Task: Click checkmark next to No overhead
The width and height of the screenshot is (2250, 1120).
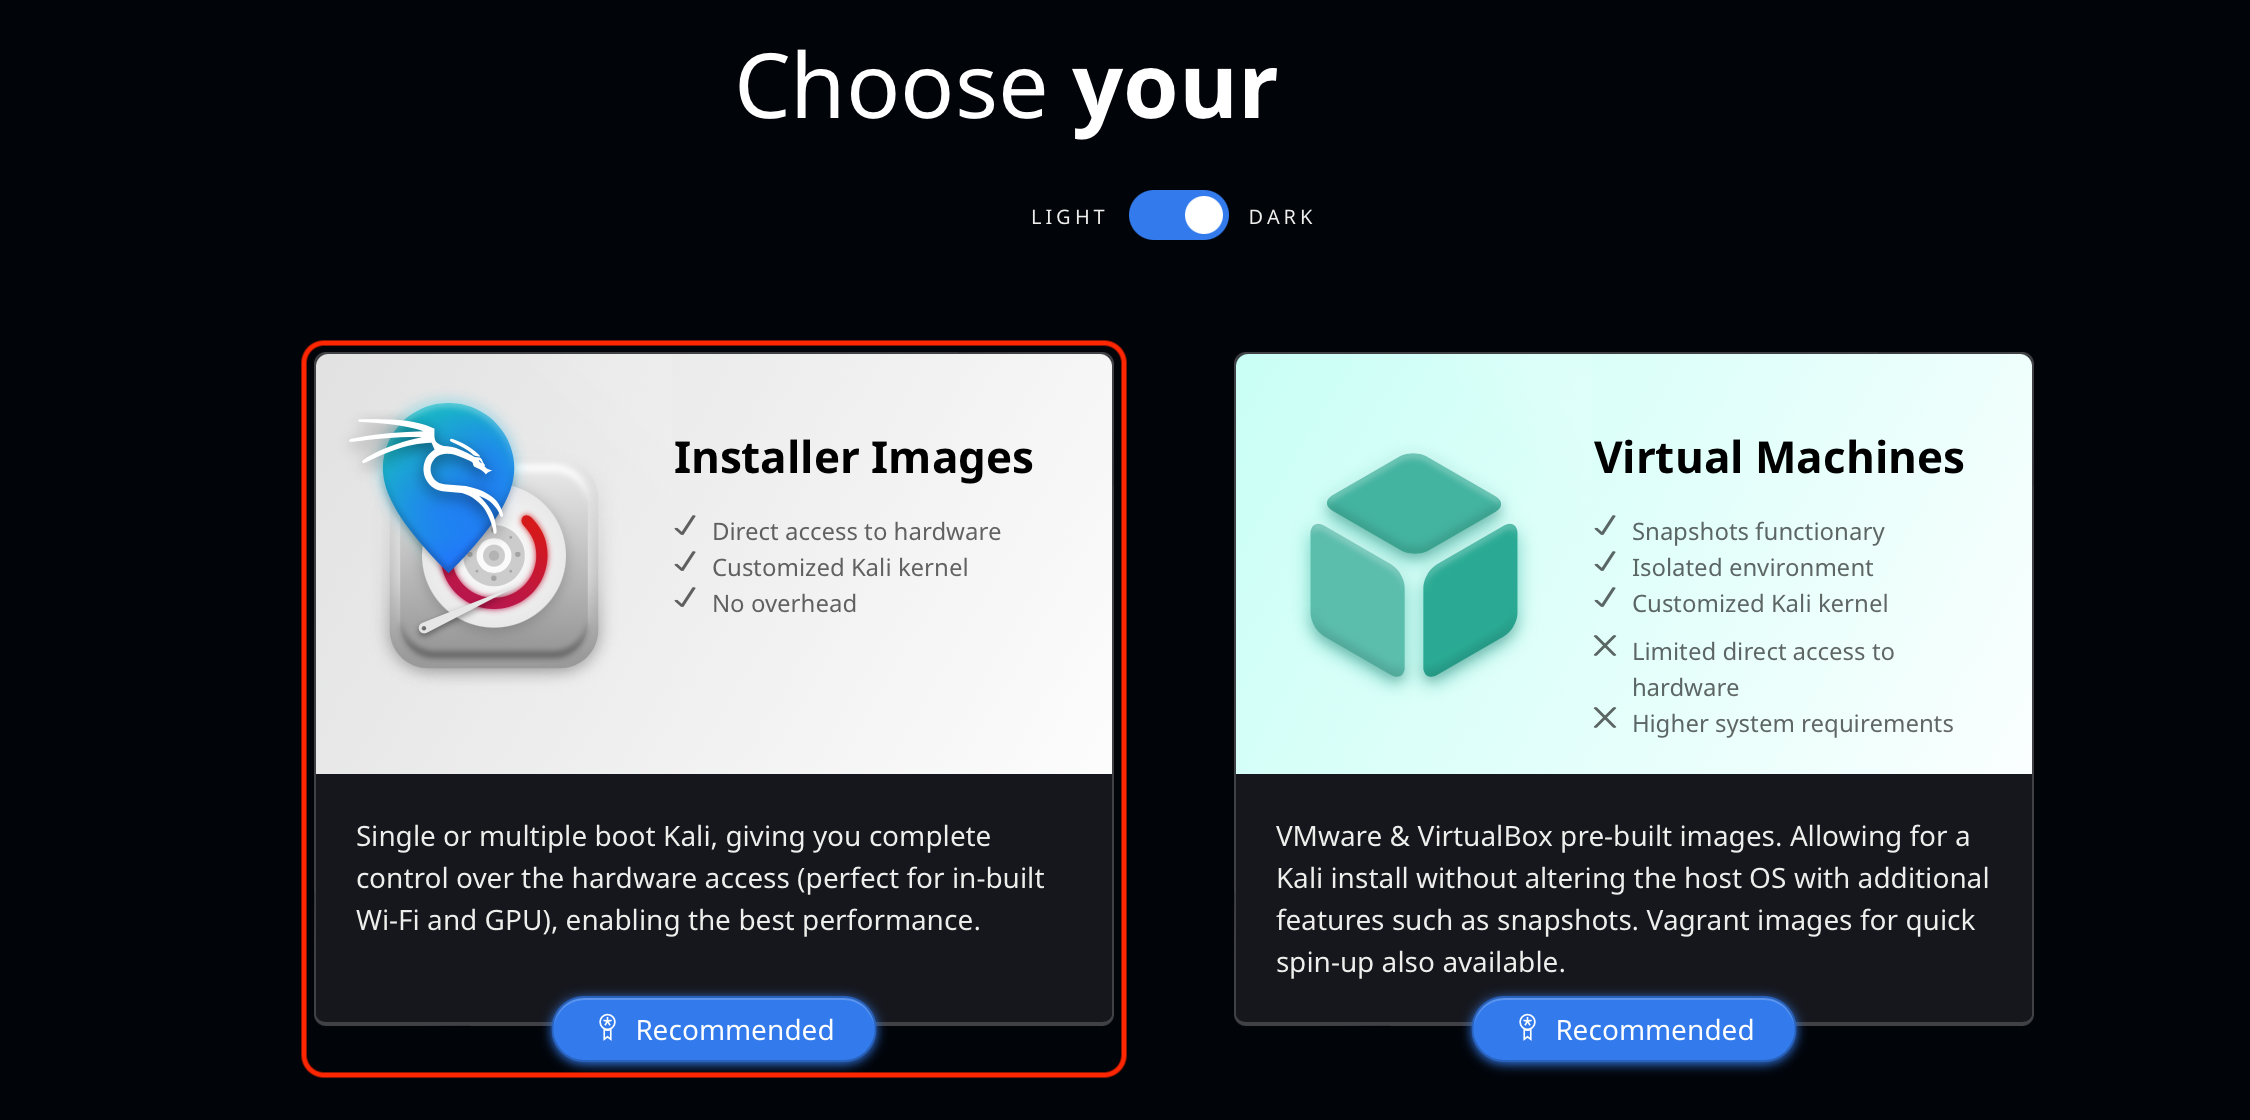Action: point(685,598)
